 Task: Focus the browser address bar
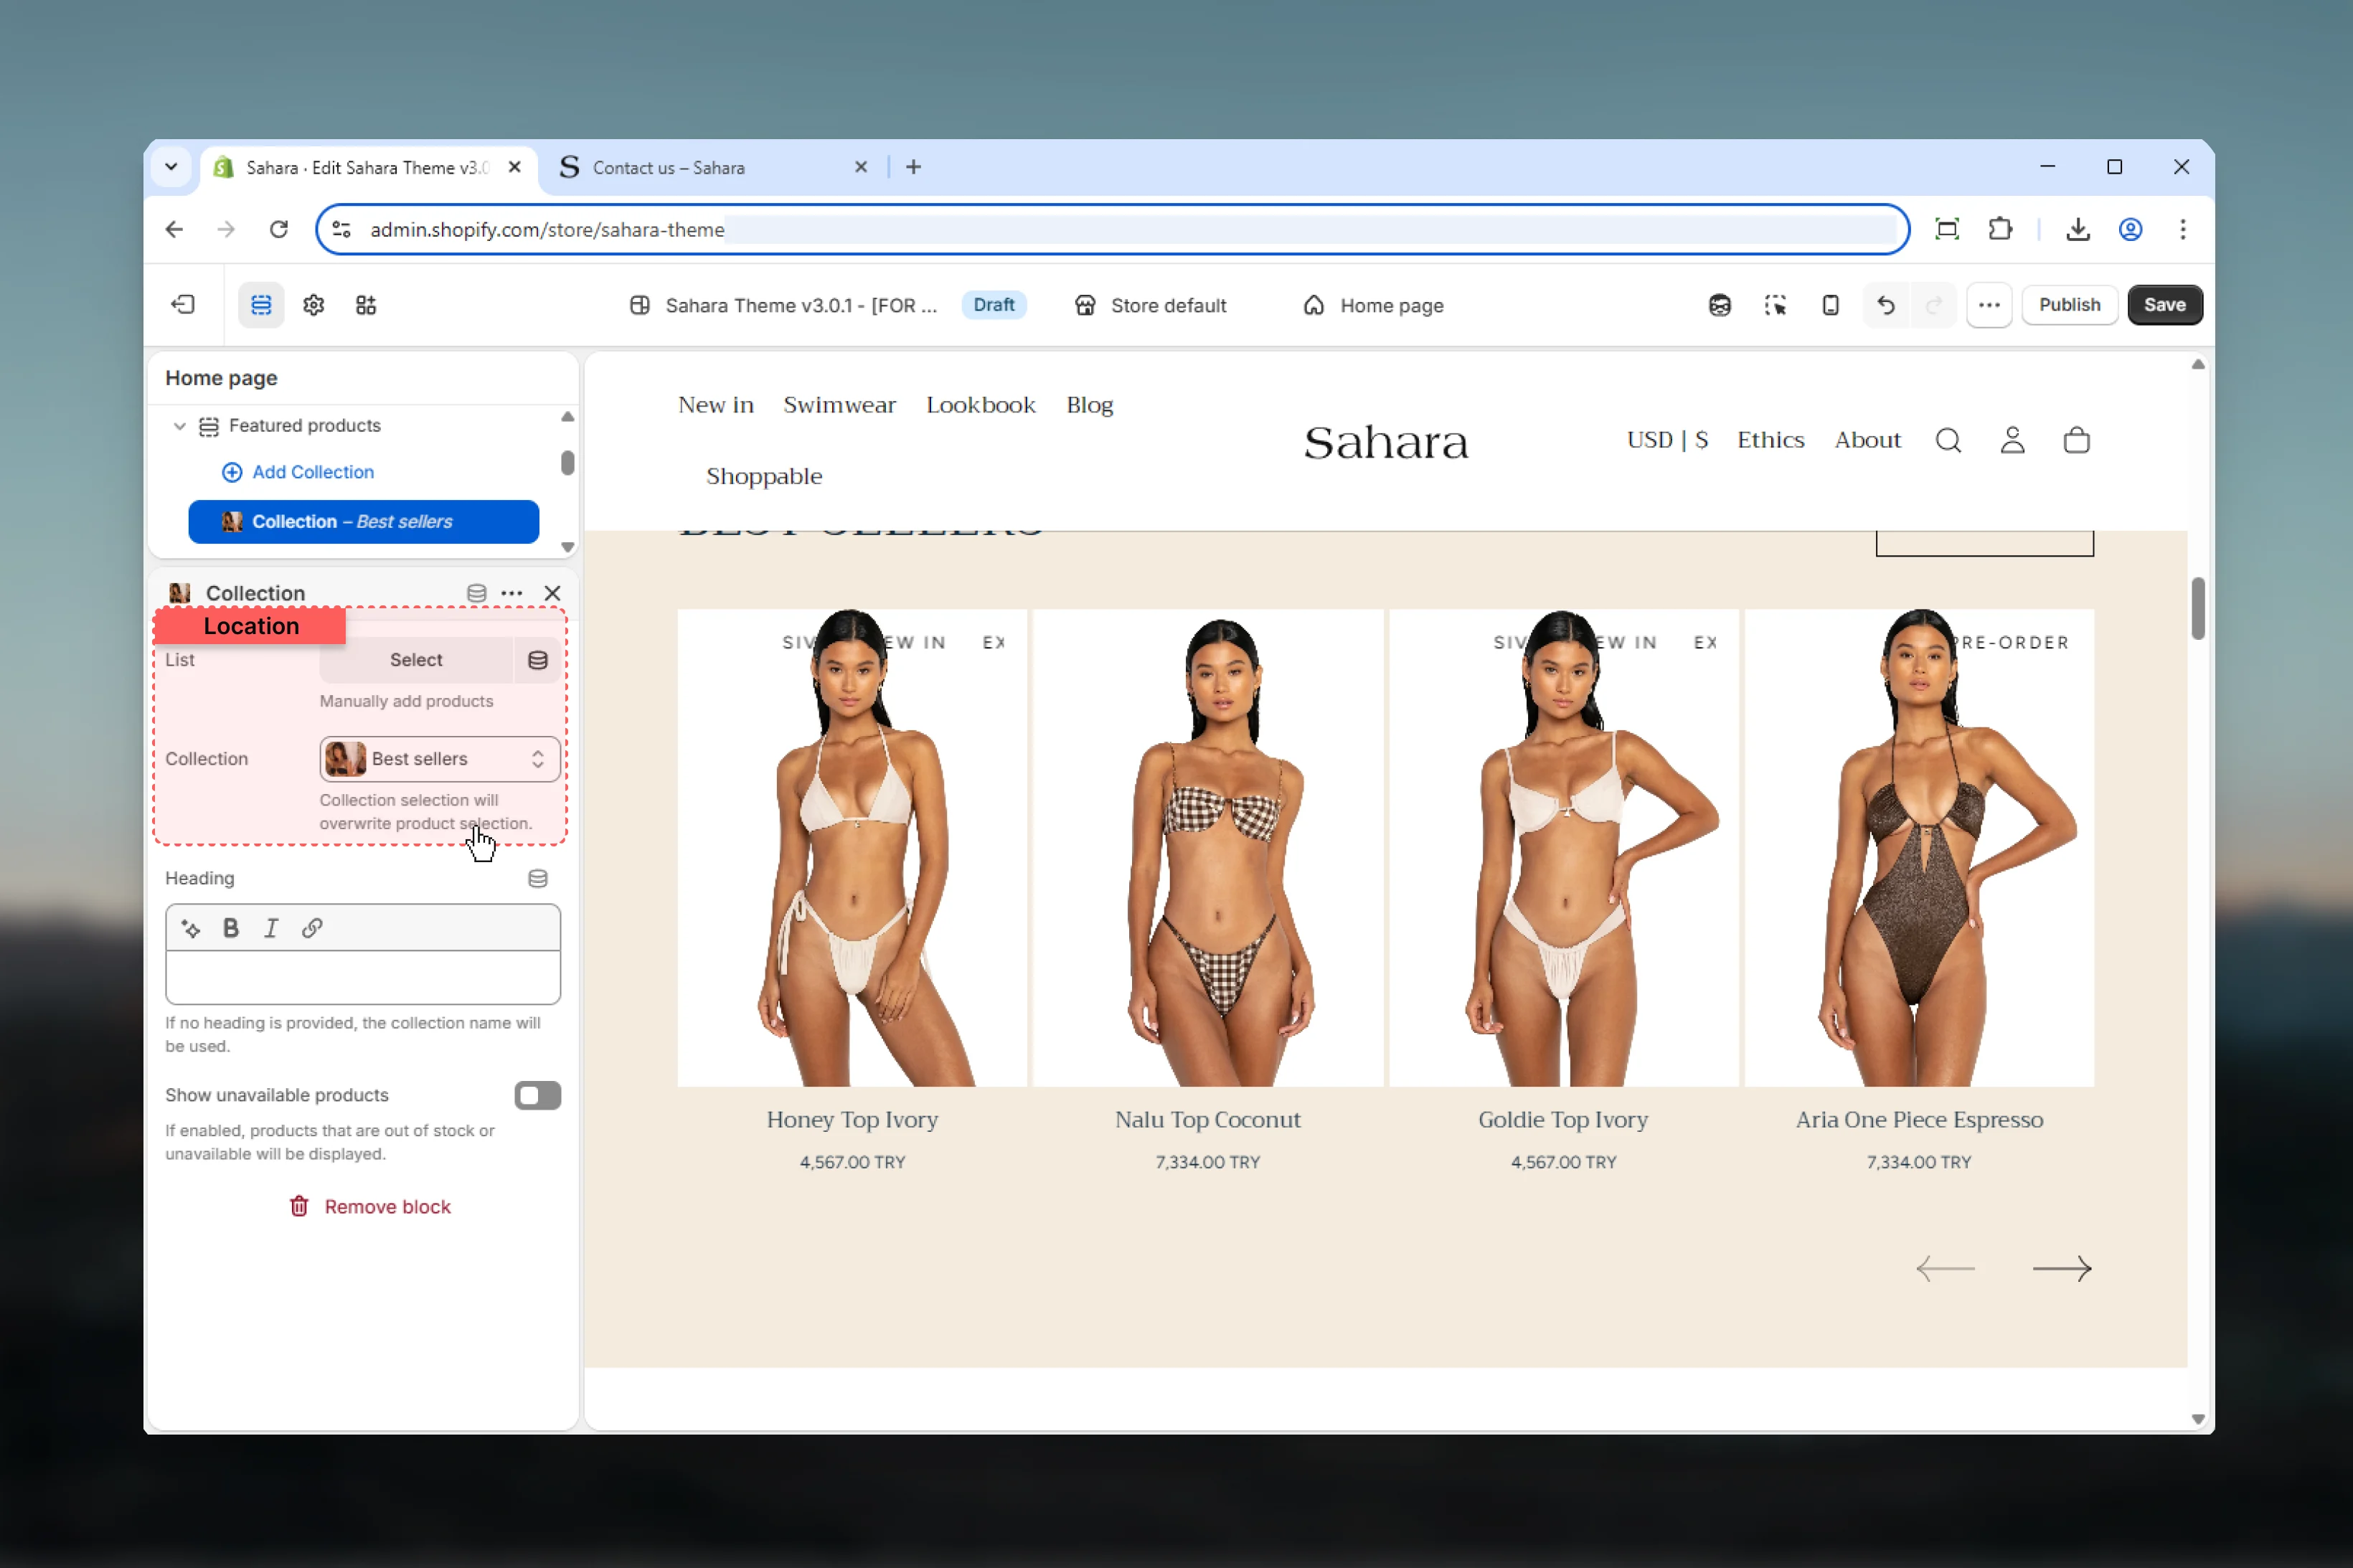pyautogui.click(x=1112, y=229)
